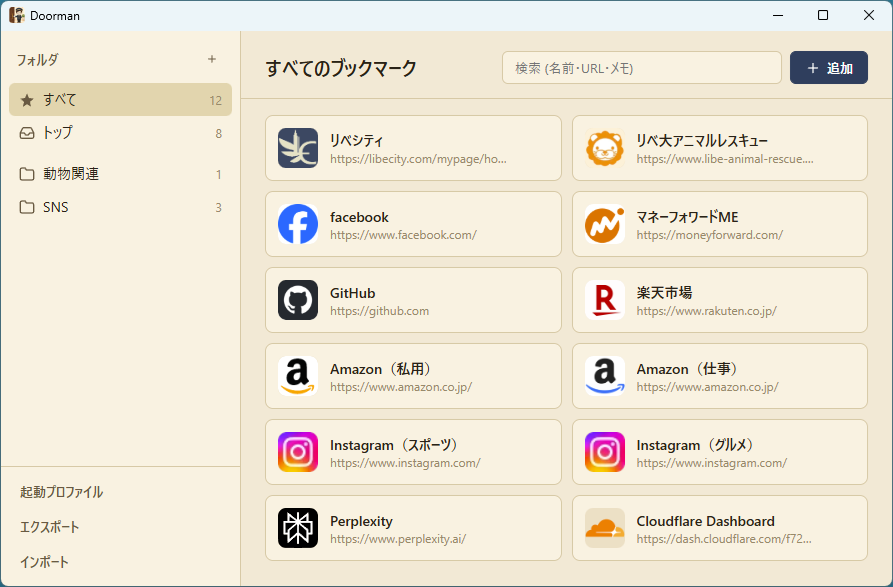Open the リベシティ bookmark title

pos(357,141)
